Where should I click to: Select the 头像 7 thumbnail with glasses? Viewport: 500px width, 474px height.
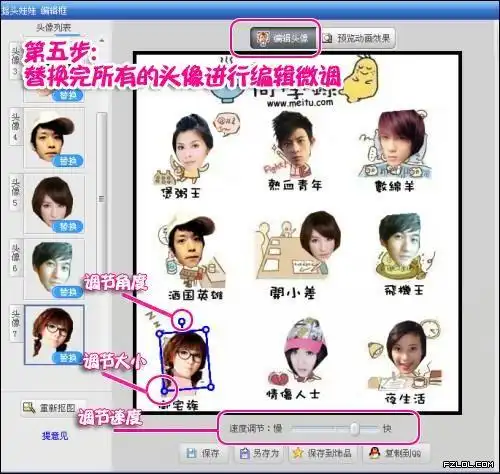click(54, 334)
